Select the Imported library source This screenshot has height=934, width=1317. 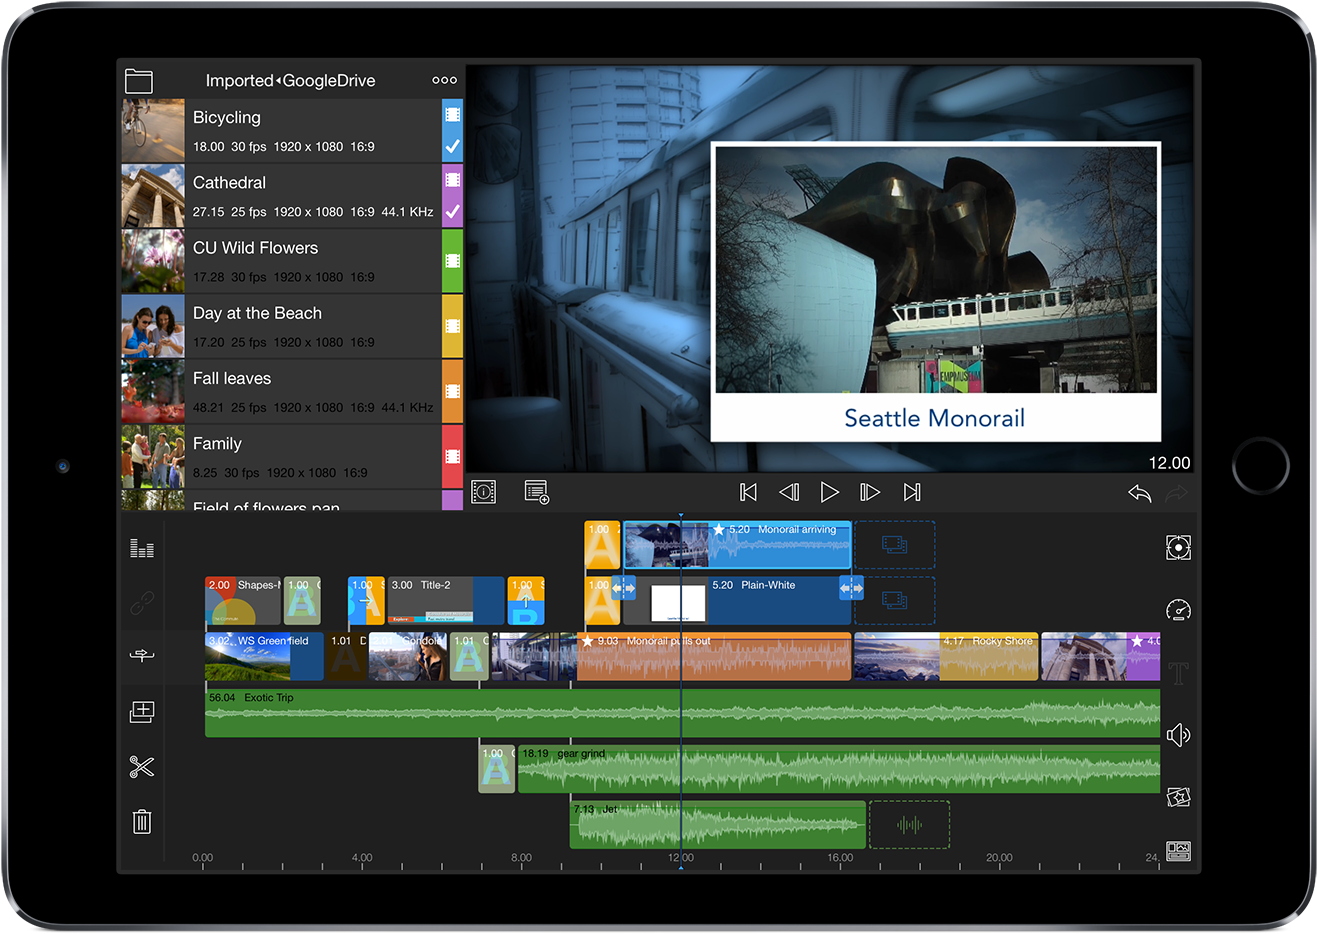point(239,80)
